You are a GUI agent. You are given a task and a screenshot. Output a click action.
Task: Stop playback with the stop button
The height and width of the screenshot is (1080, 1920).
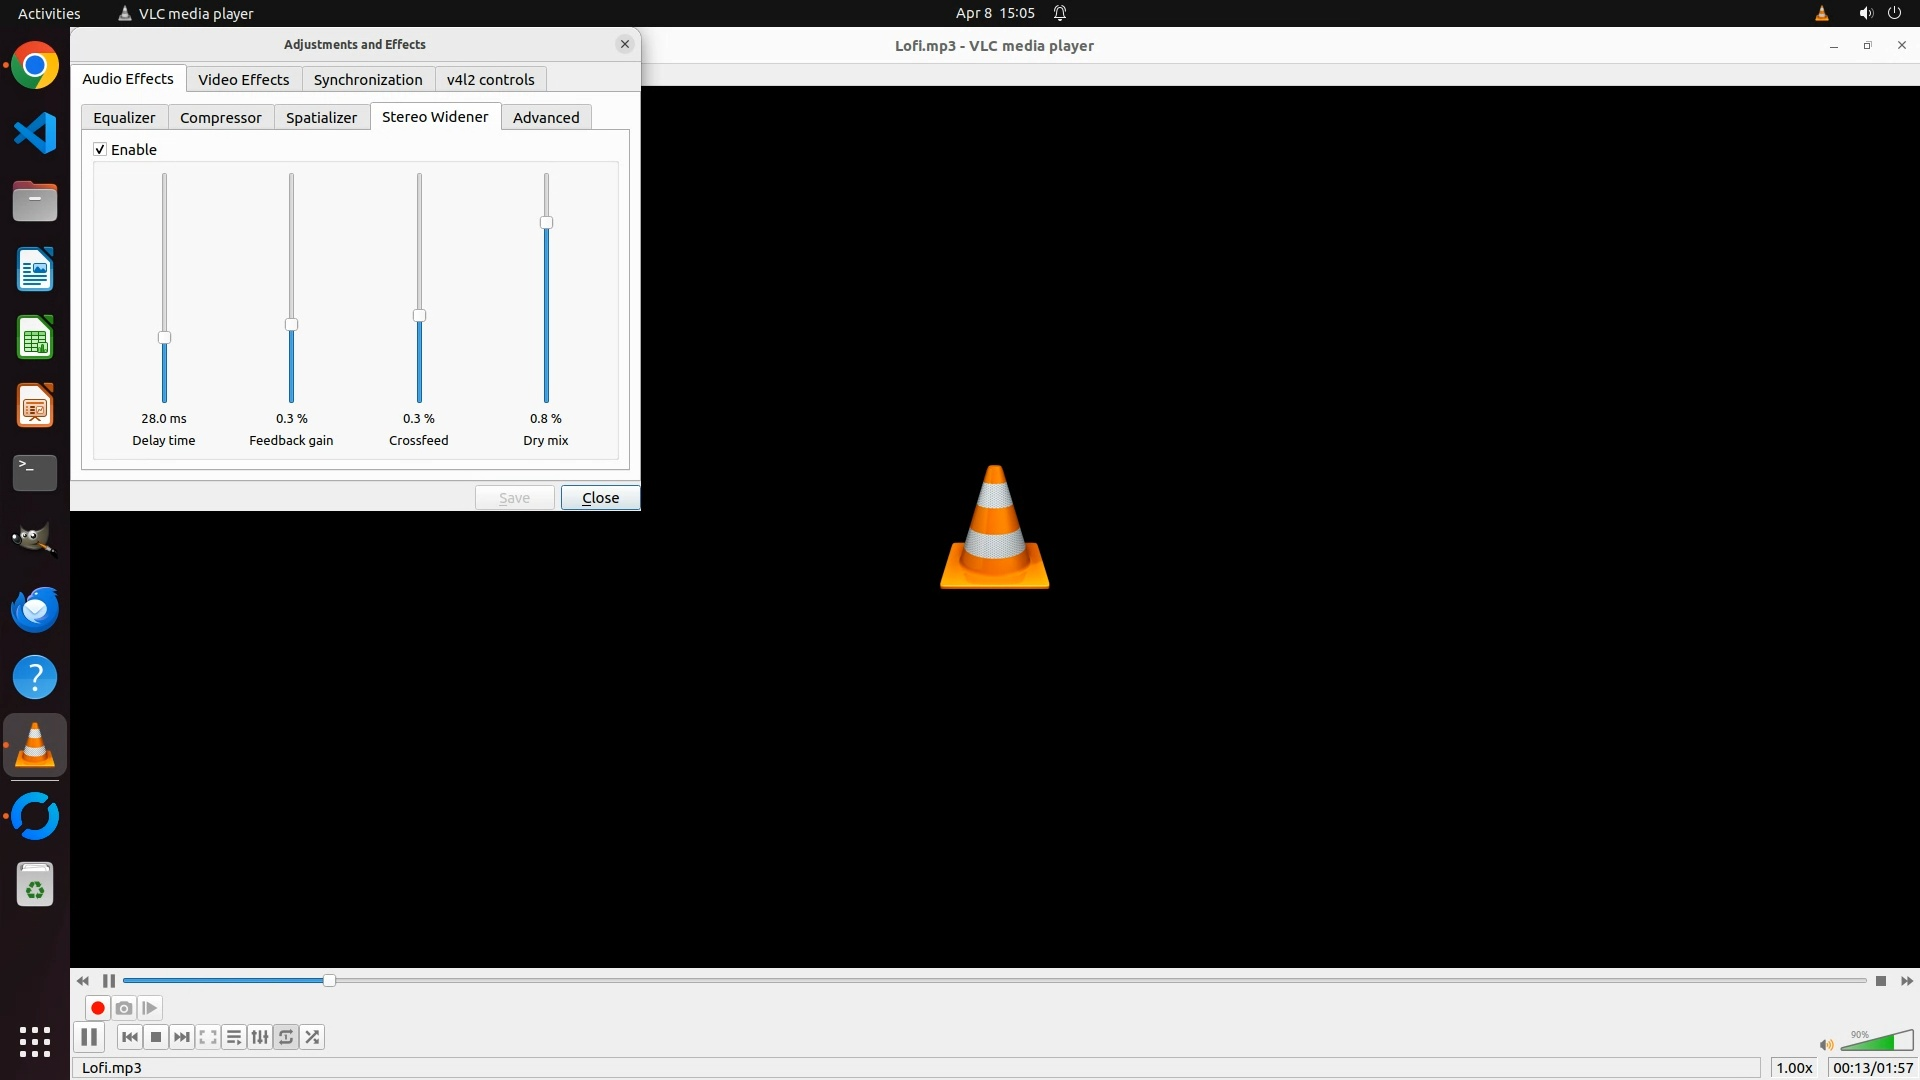156,1037
